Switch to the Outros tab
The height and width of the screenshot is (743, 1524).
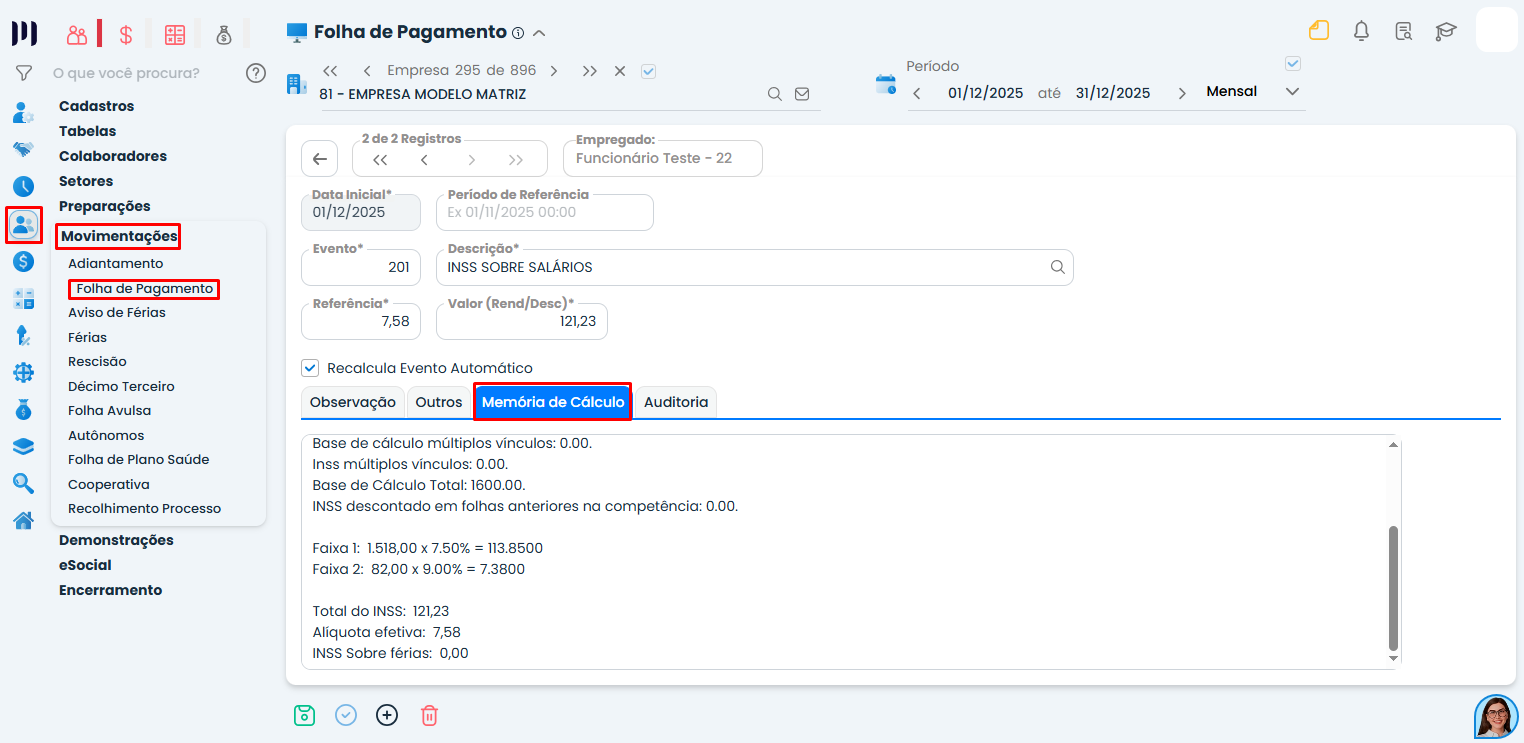(439, 402)
